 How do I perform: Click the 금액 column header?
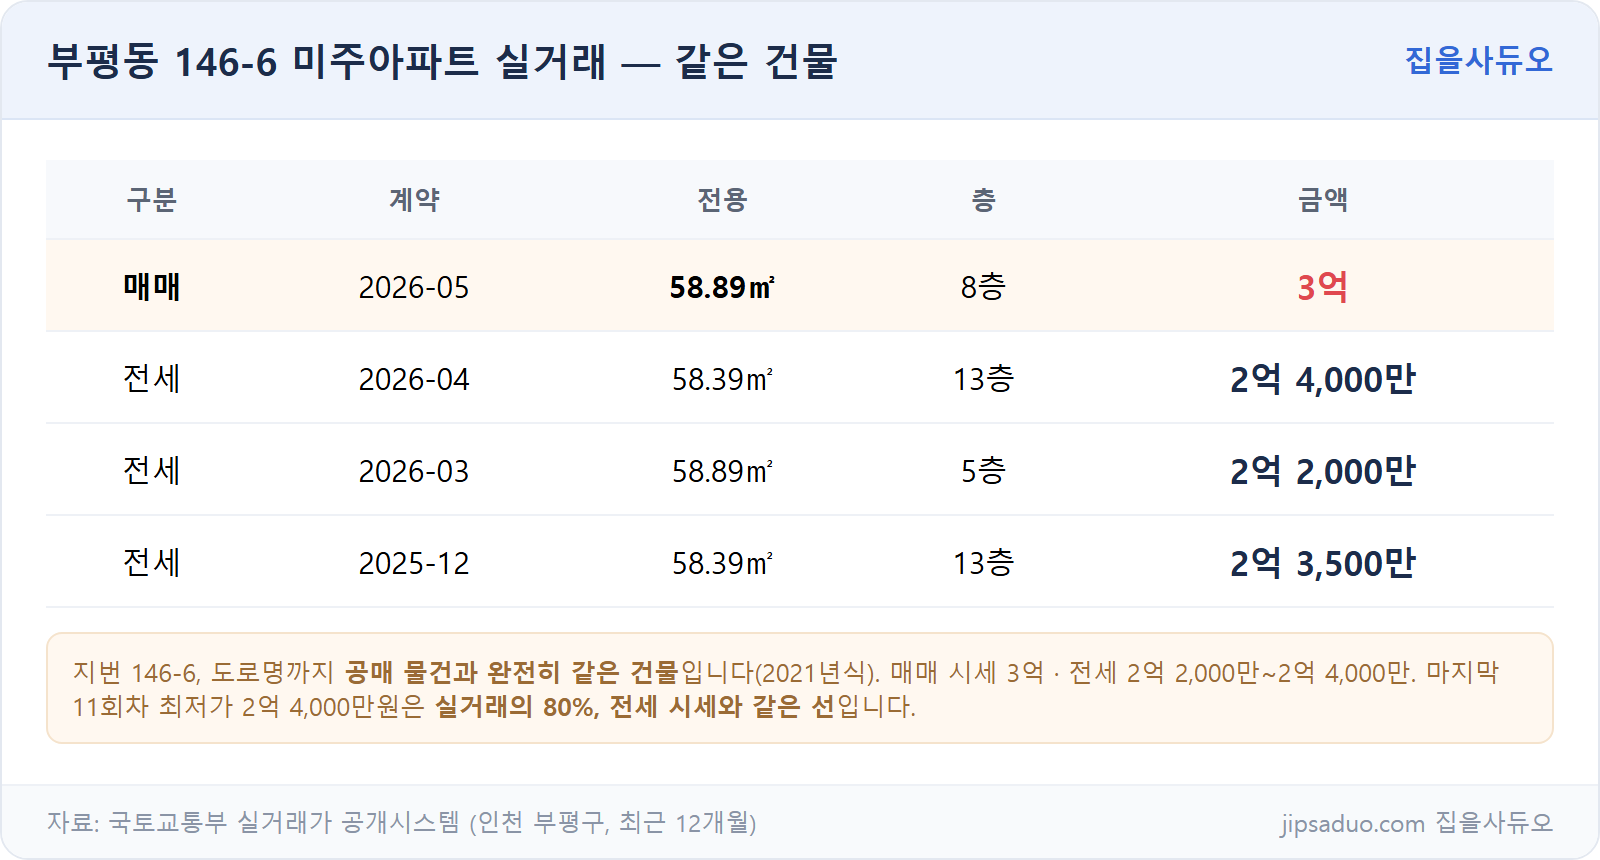pos(1322,200)
